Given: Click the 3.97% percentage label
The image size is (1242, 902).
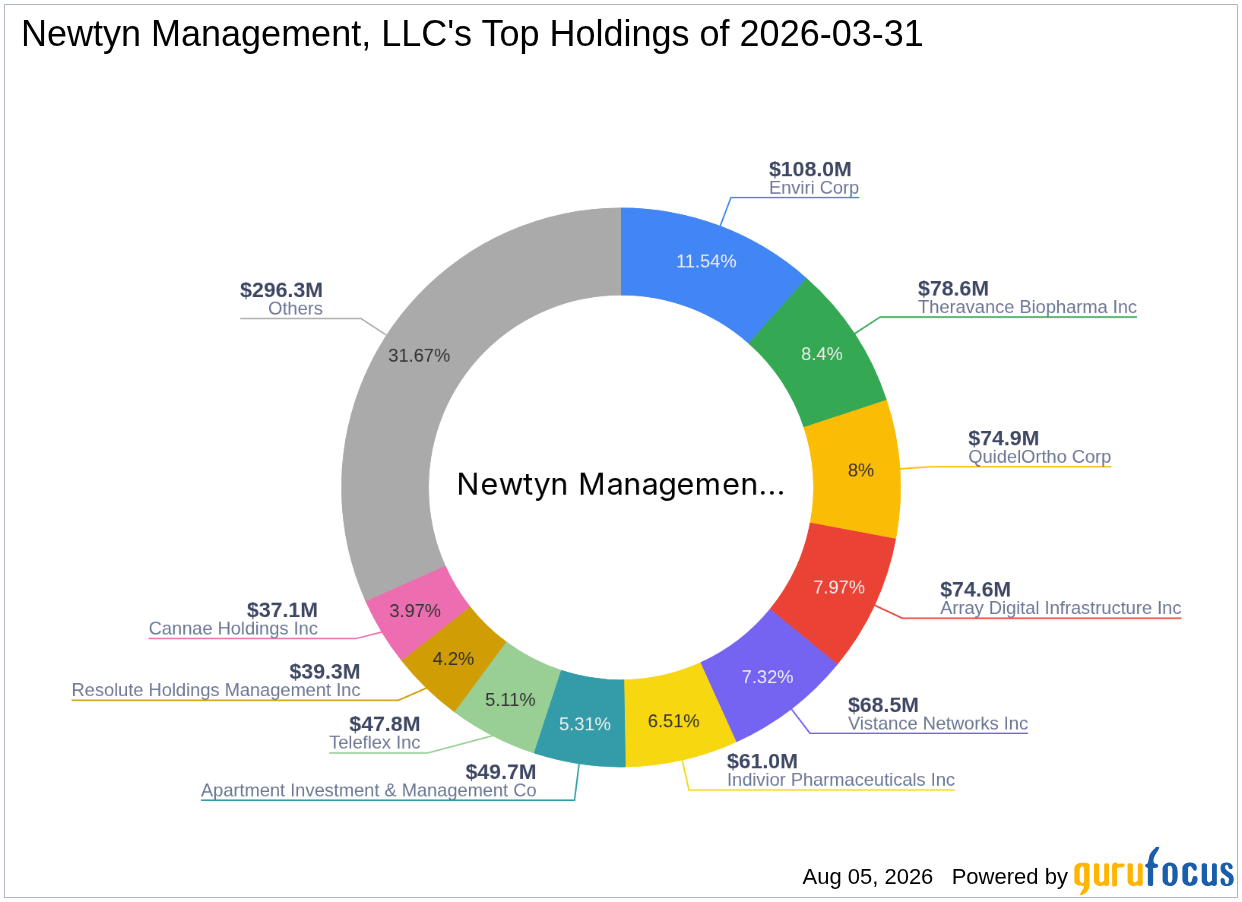Looking at the screenshot, I should pos(415,610).
